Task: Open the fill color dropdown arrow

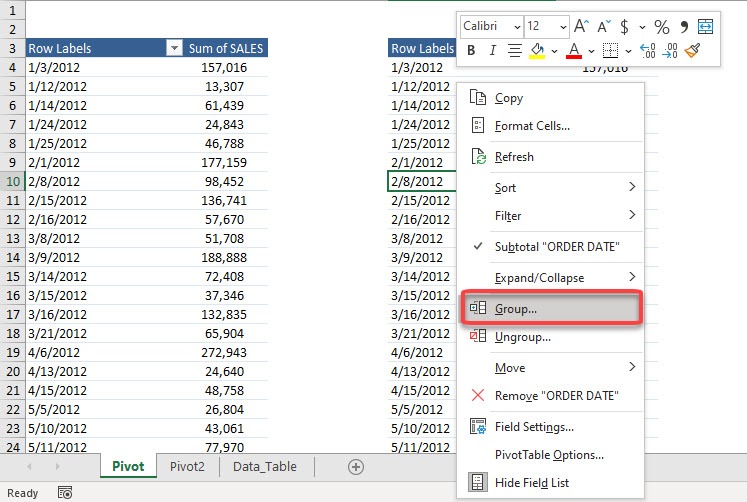Action: [554, 51]
